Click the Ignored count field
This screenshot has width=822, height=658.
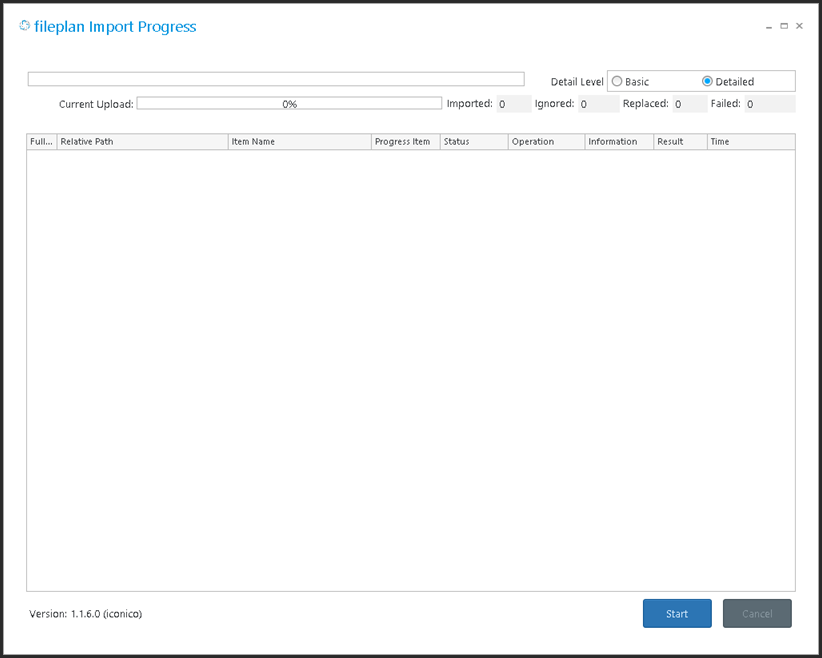598,104
